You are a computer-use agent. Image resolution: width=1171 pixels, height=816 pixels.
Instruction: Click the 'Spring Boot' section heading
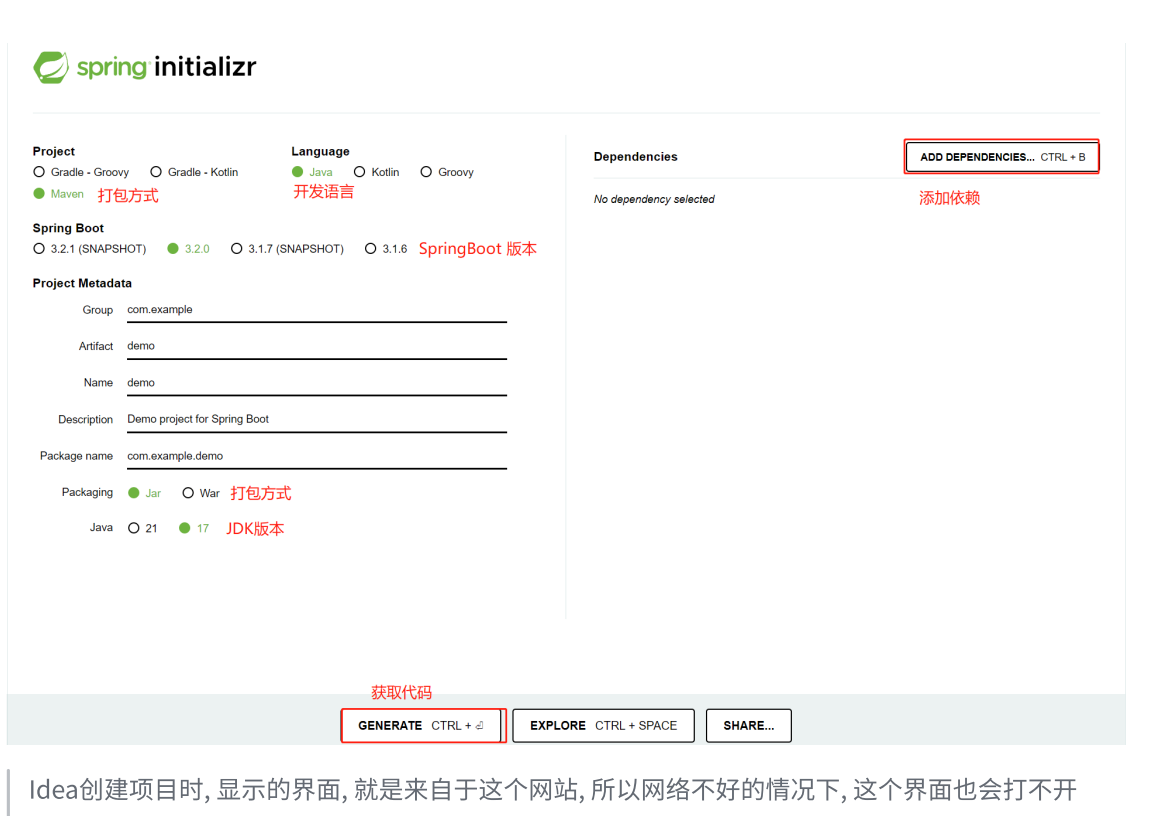(68, 228)
